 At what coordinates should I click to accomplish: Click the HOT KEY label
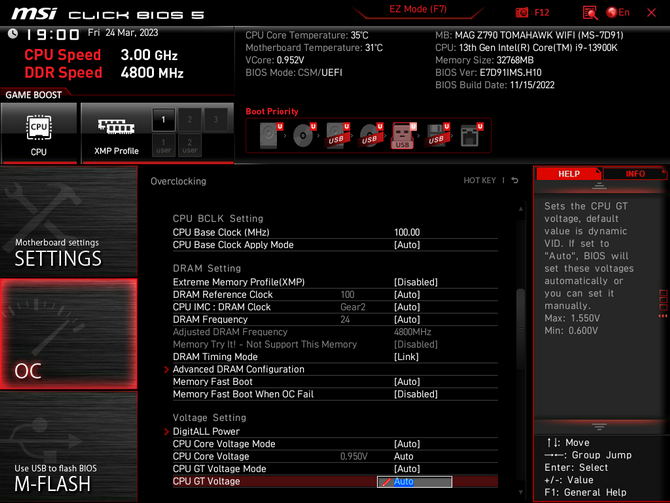click(479, 180)
